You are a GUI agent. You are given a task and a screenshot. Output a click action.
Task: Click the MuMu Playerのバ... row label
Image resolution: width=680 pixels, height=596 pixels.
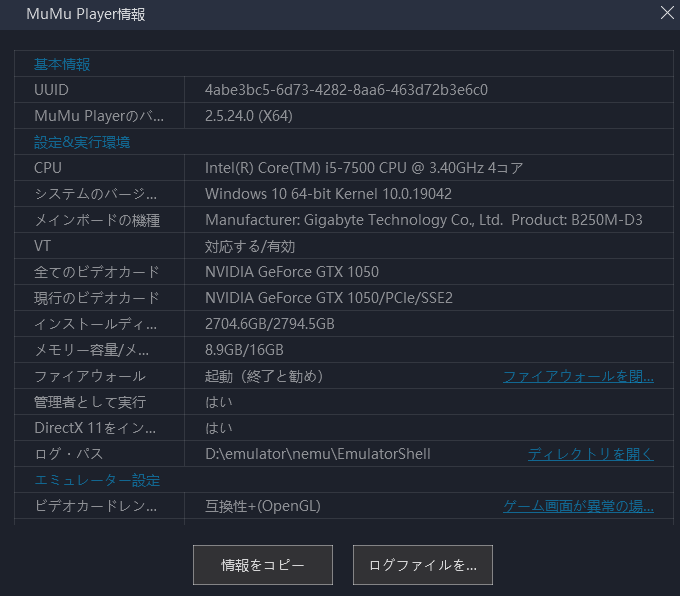point(99,116)
